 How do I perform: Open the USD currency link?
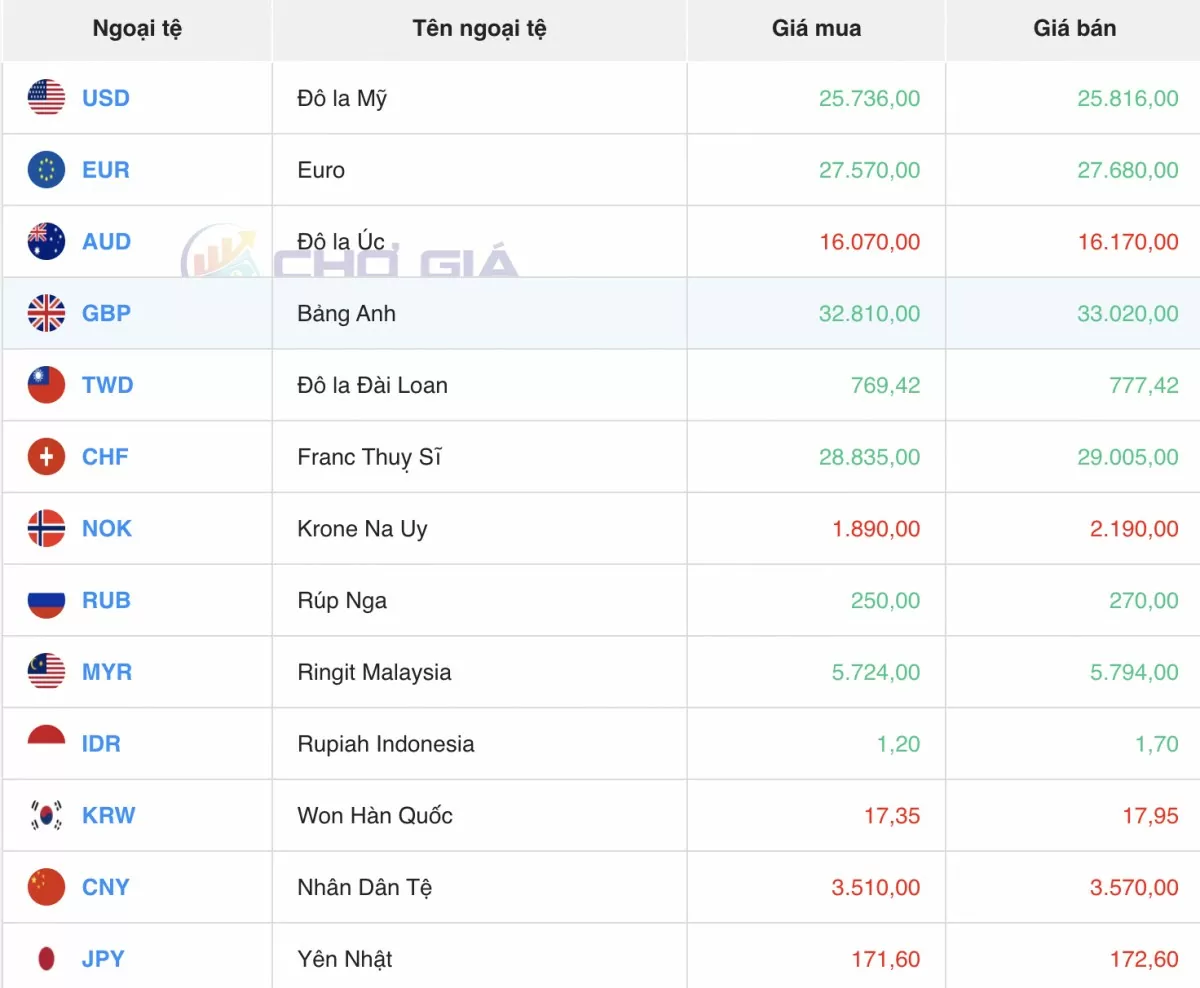106,98
